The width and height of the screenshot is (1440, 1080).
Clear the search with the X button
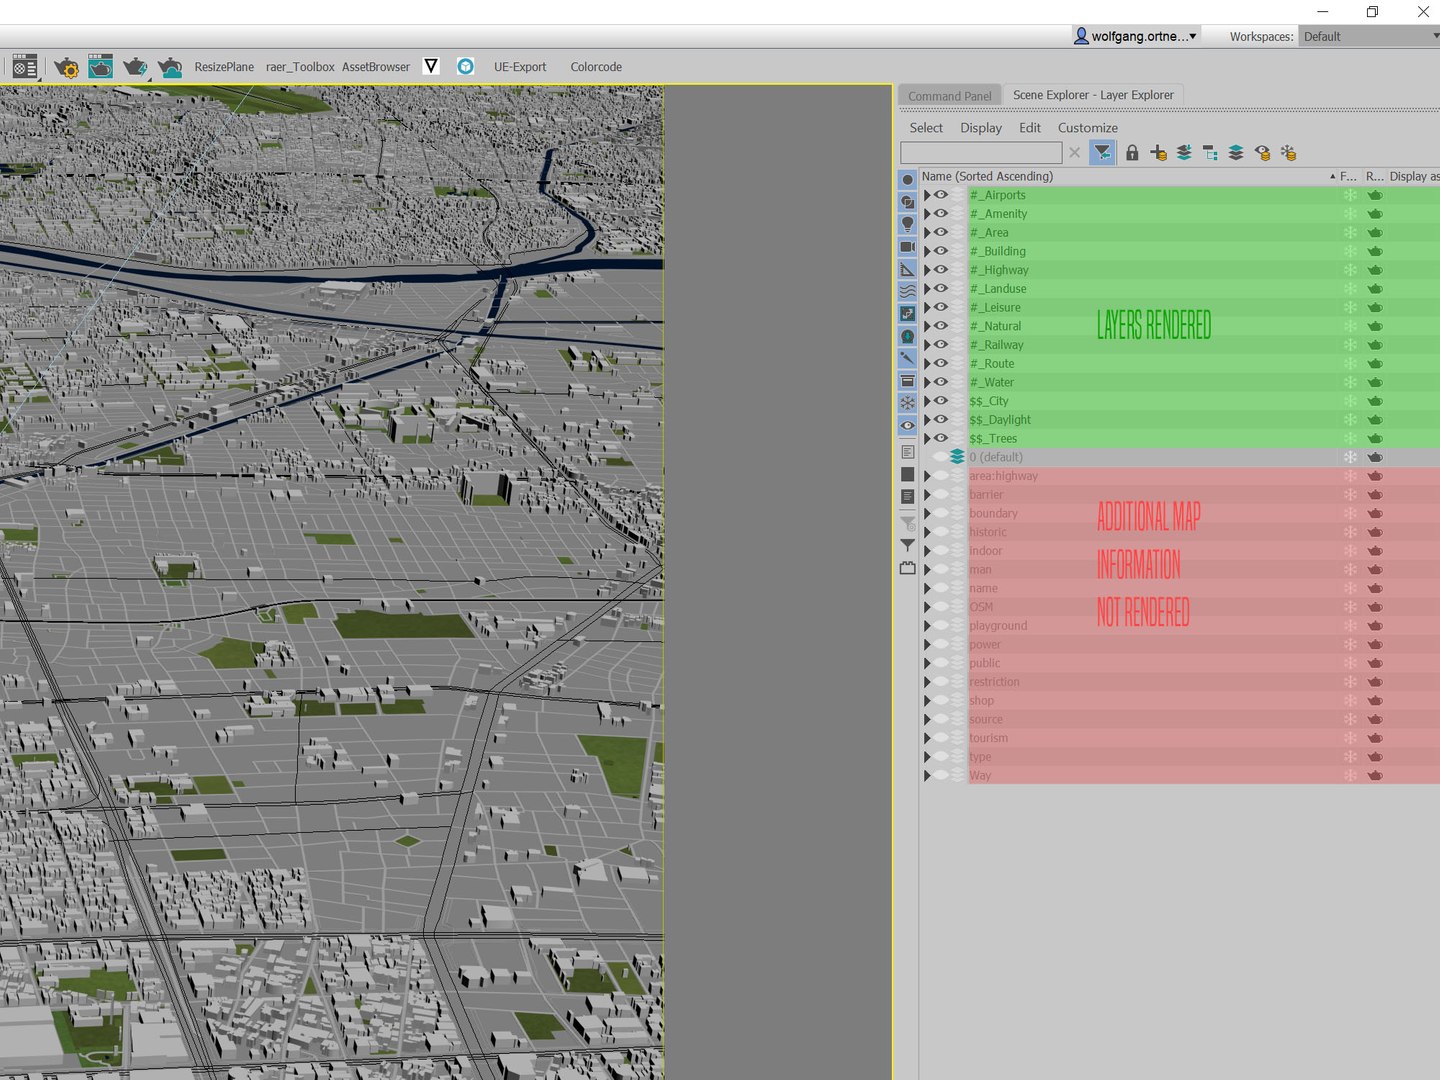click(x=1074, y=153)
